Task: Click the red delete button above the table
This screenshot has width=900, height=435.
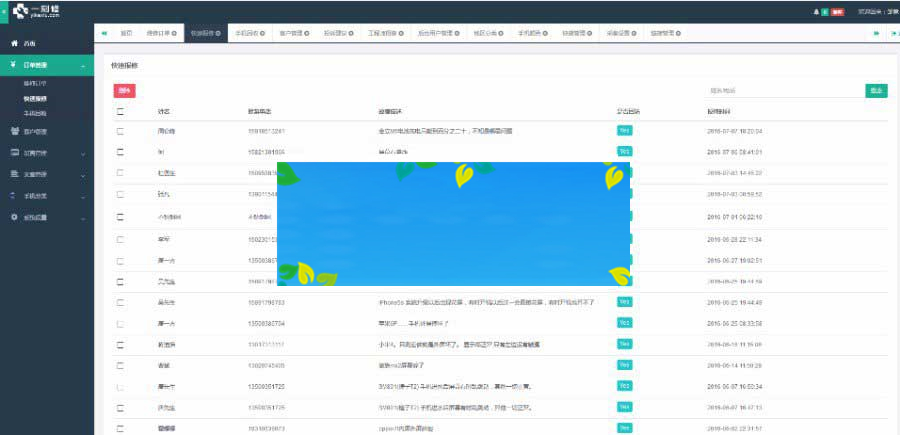Action: 125,90
